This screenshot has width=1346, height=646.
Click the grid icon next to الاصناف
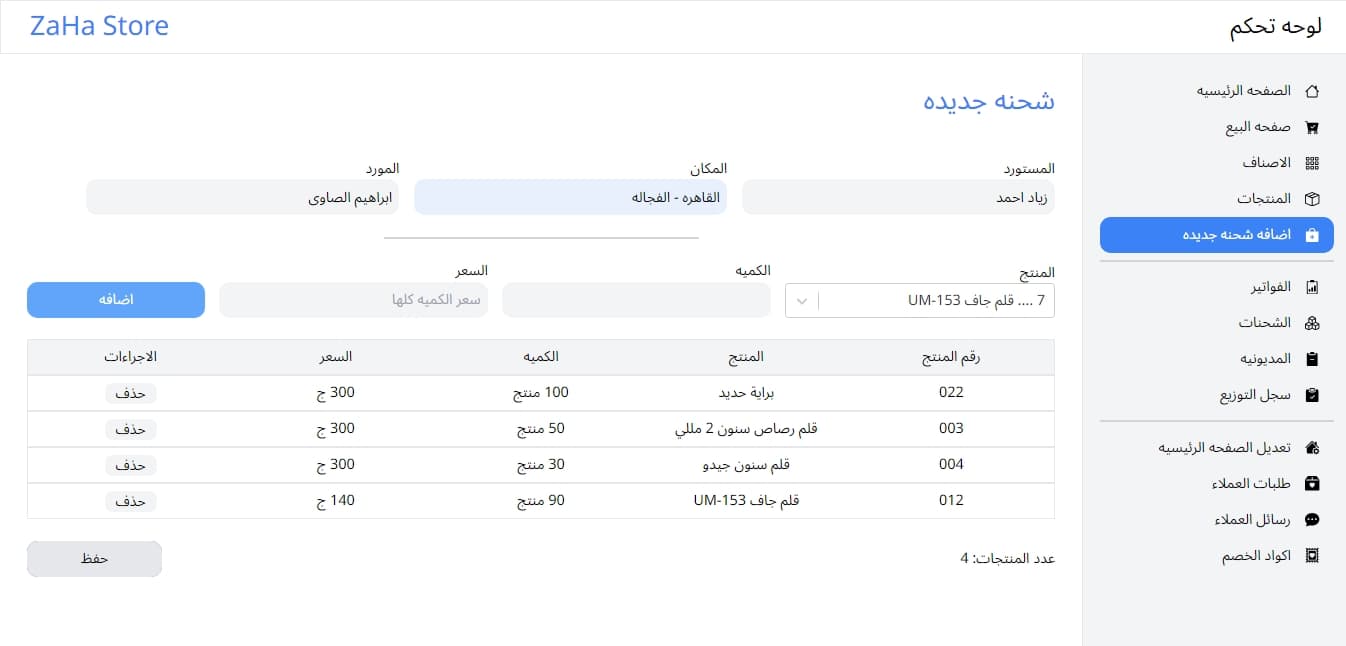1313,163
